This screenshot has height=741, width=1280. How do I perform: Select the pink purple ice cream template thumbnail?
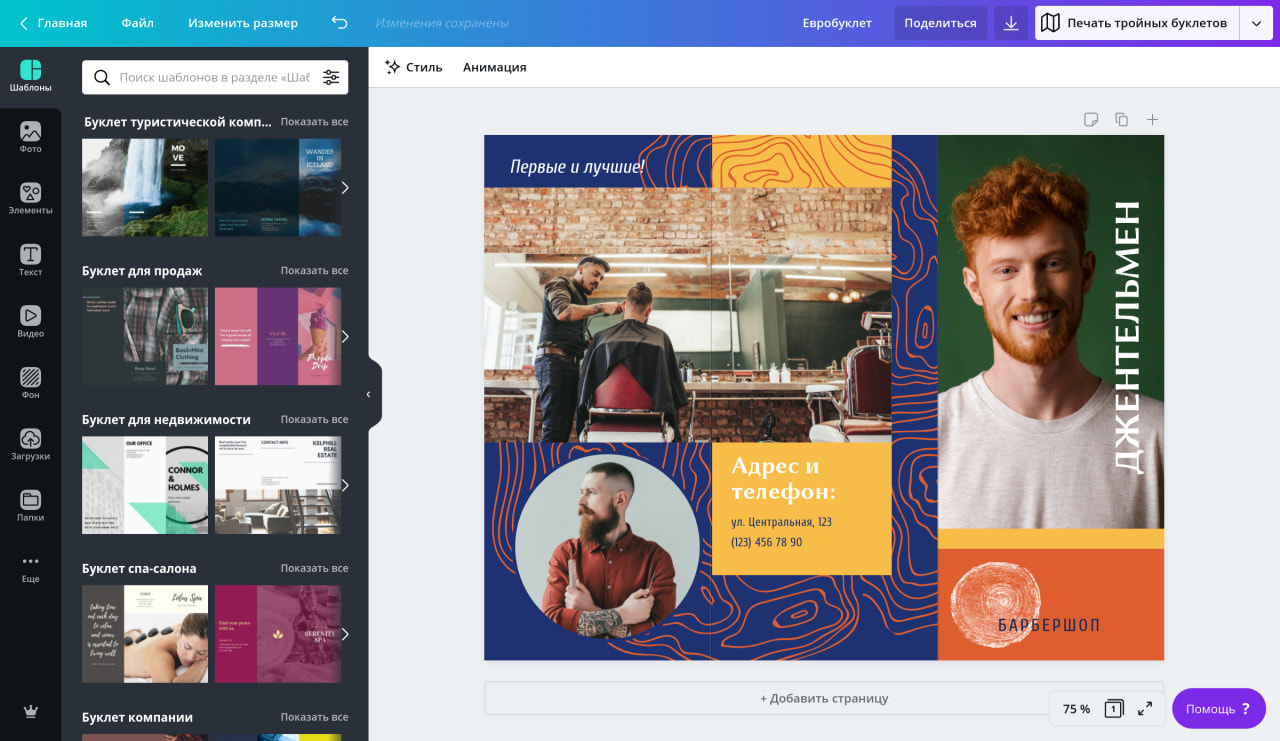pos(278,337)
